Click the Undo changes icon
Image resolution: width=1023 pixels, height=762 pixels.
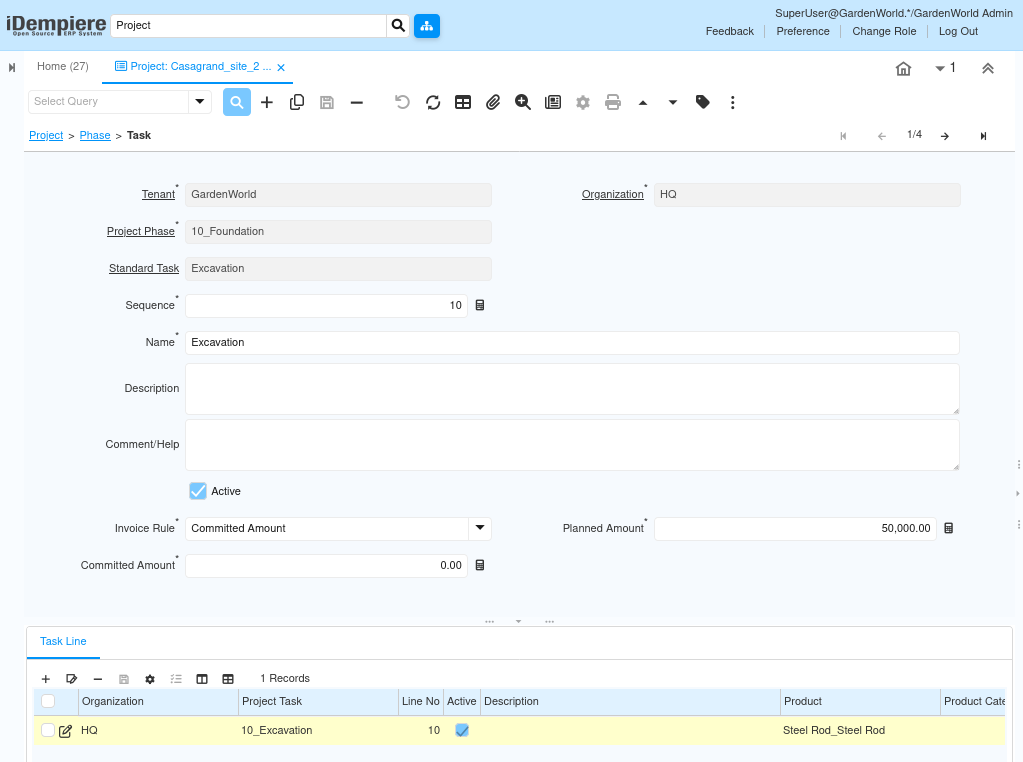402,102
